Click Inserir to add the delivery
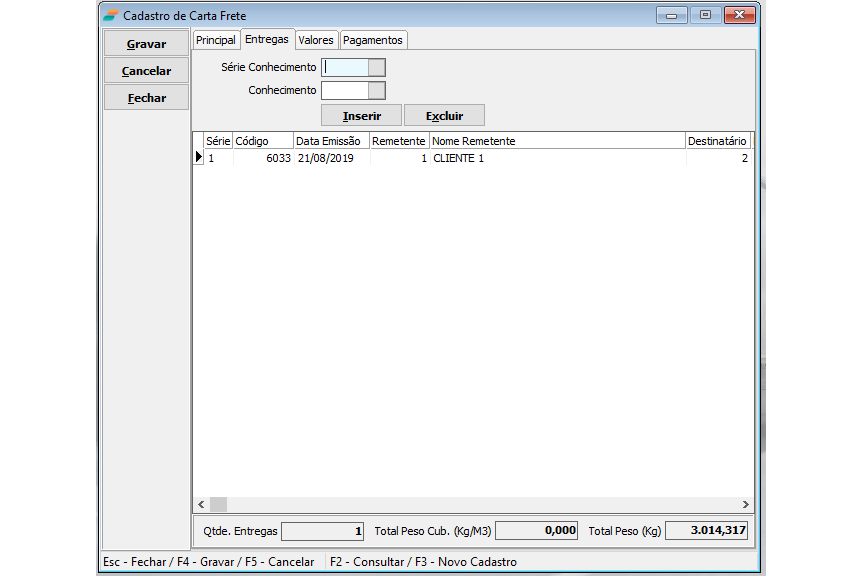 pos(361,116)
